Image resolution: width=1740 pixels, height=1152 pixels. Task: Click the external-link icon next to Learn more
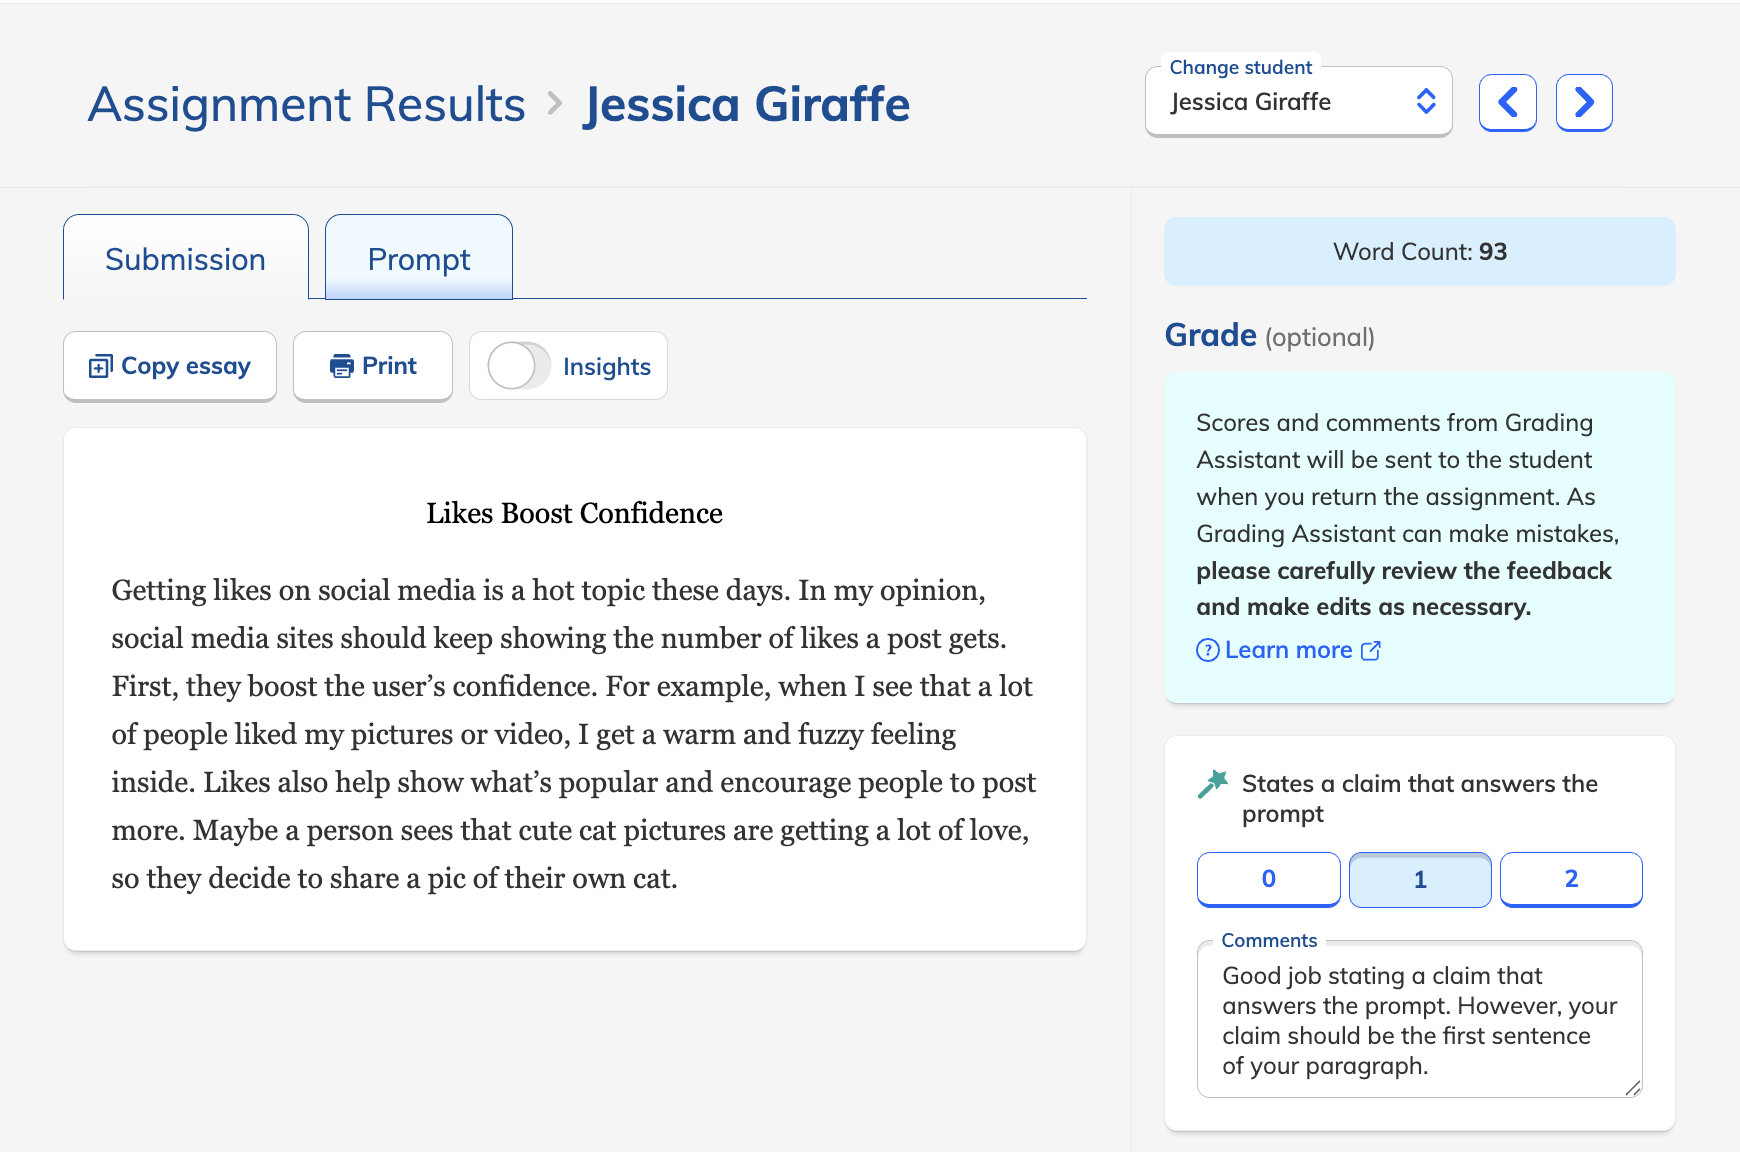(x=1370, y=650)
